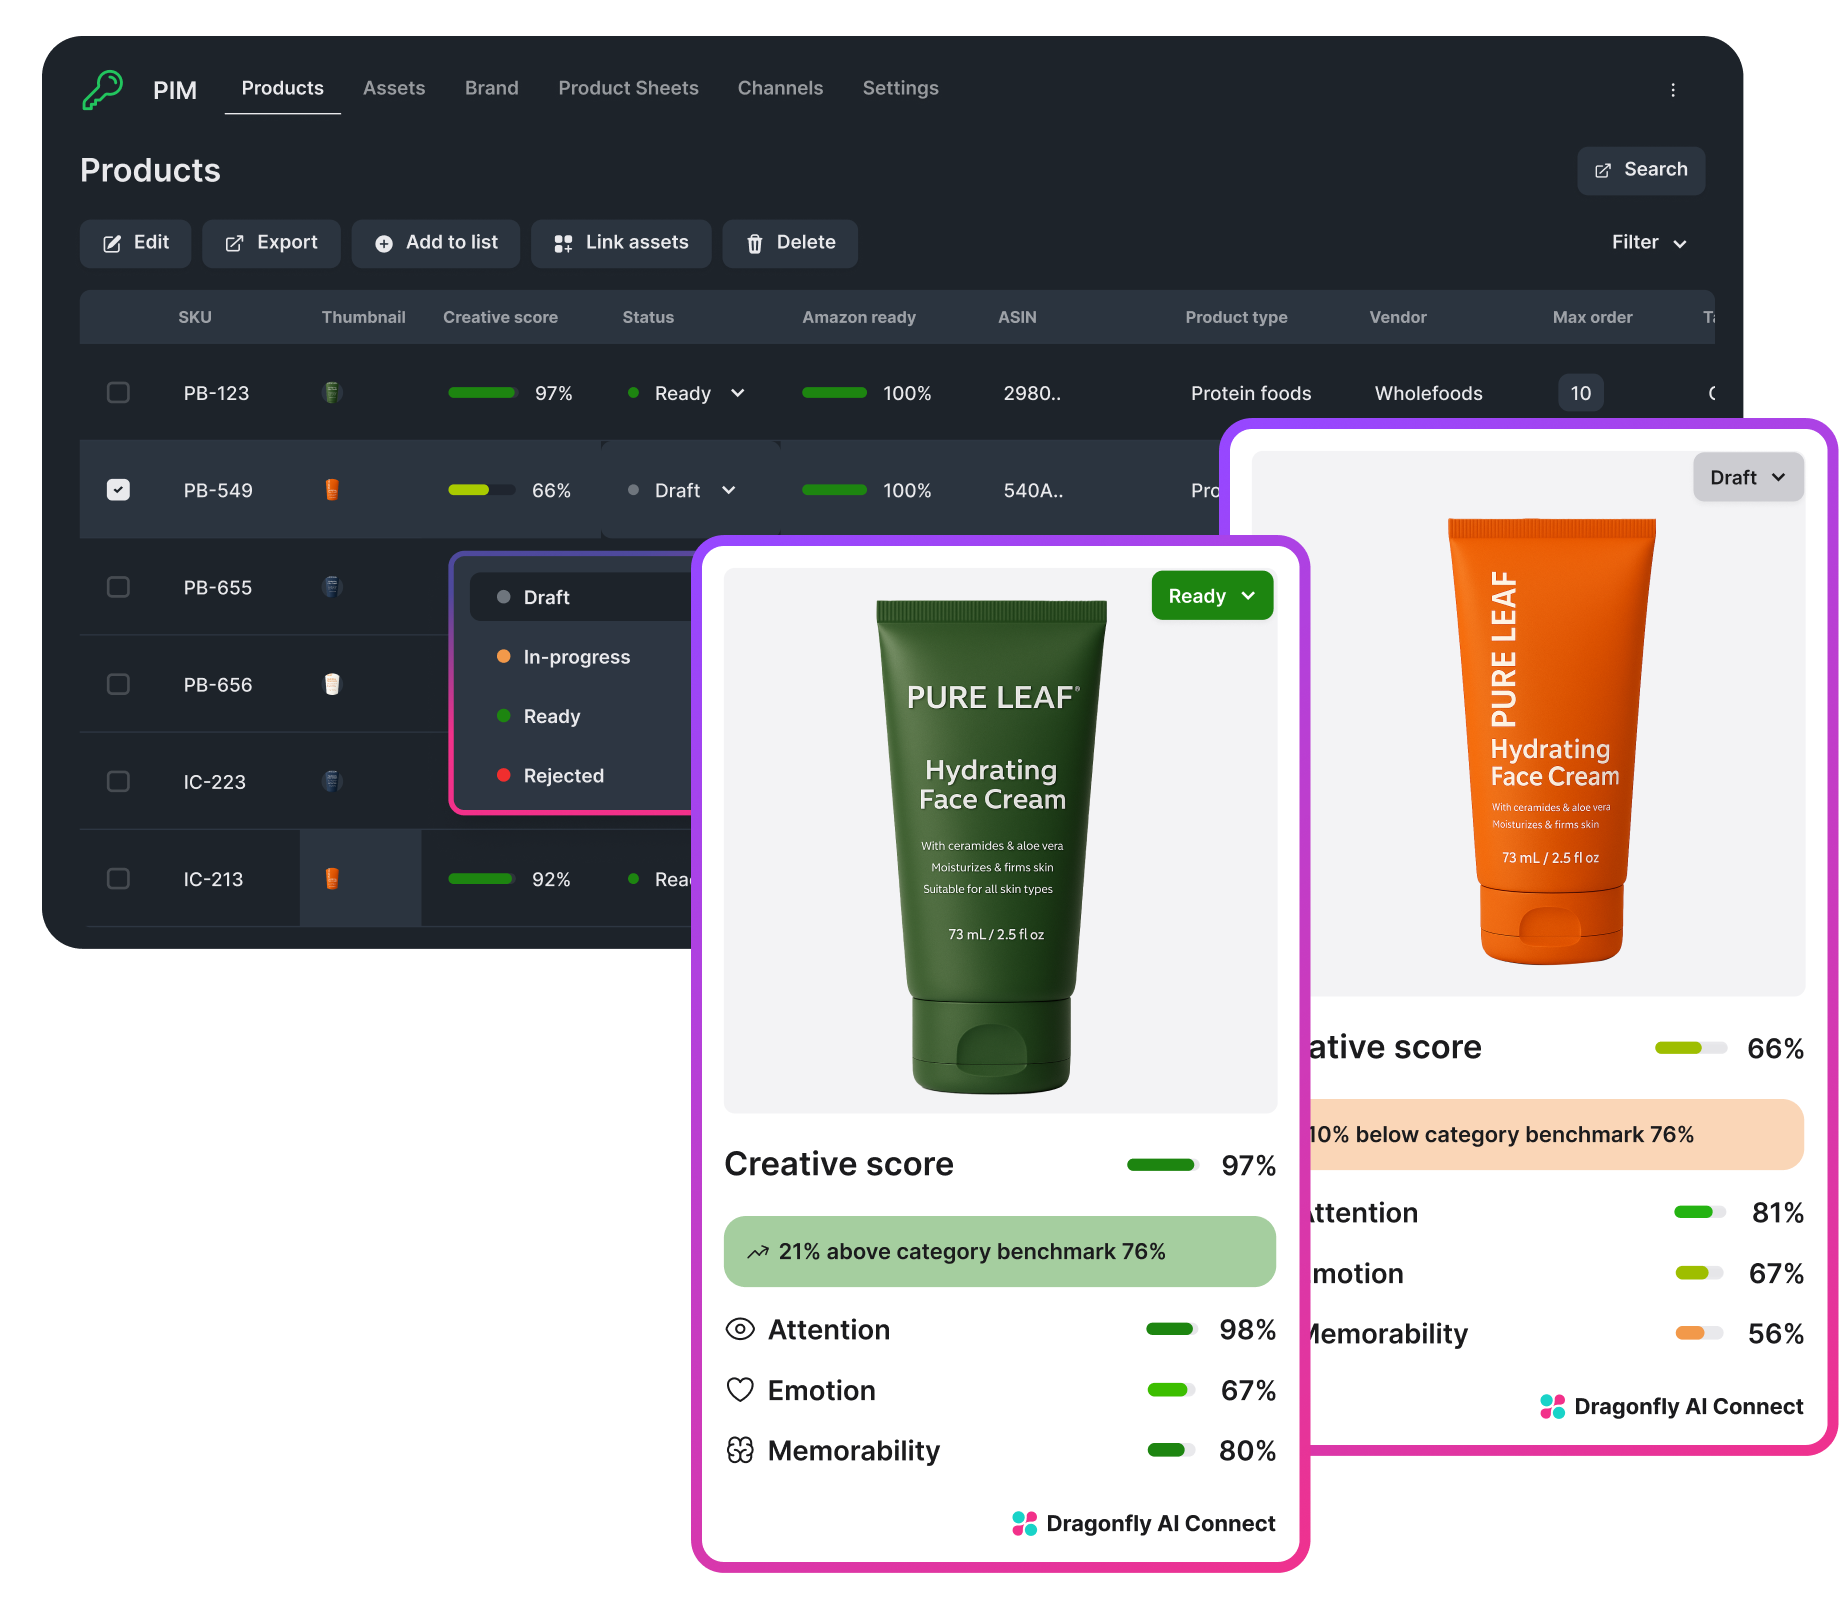Click the Add to list plus icon
Image resolution: width=1842 pixels, height=1599 pixels.
click(384, 244)
